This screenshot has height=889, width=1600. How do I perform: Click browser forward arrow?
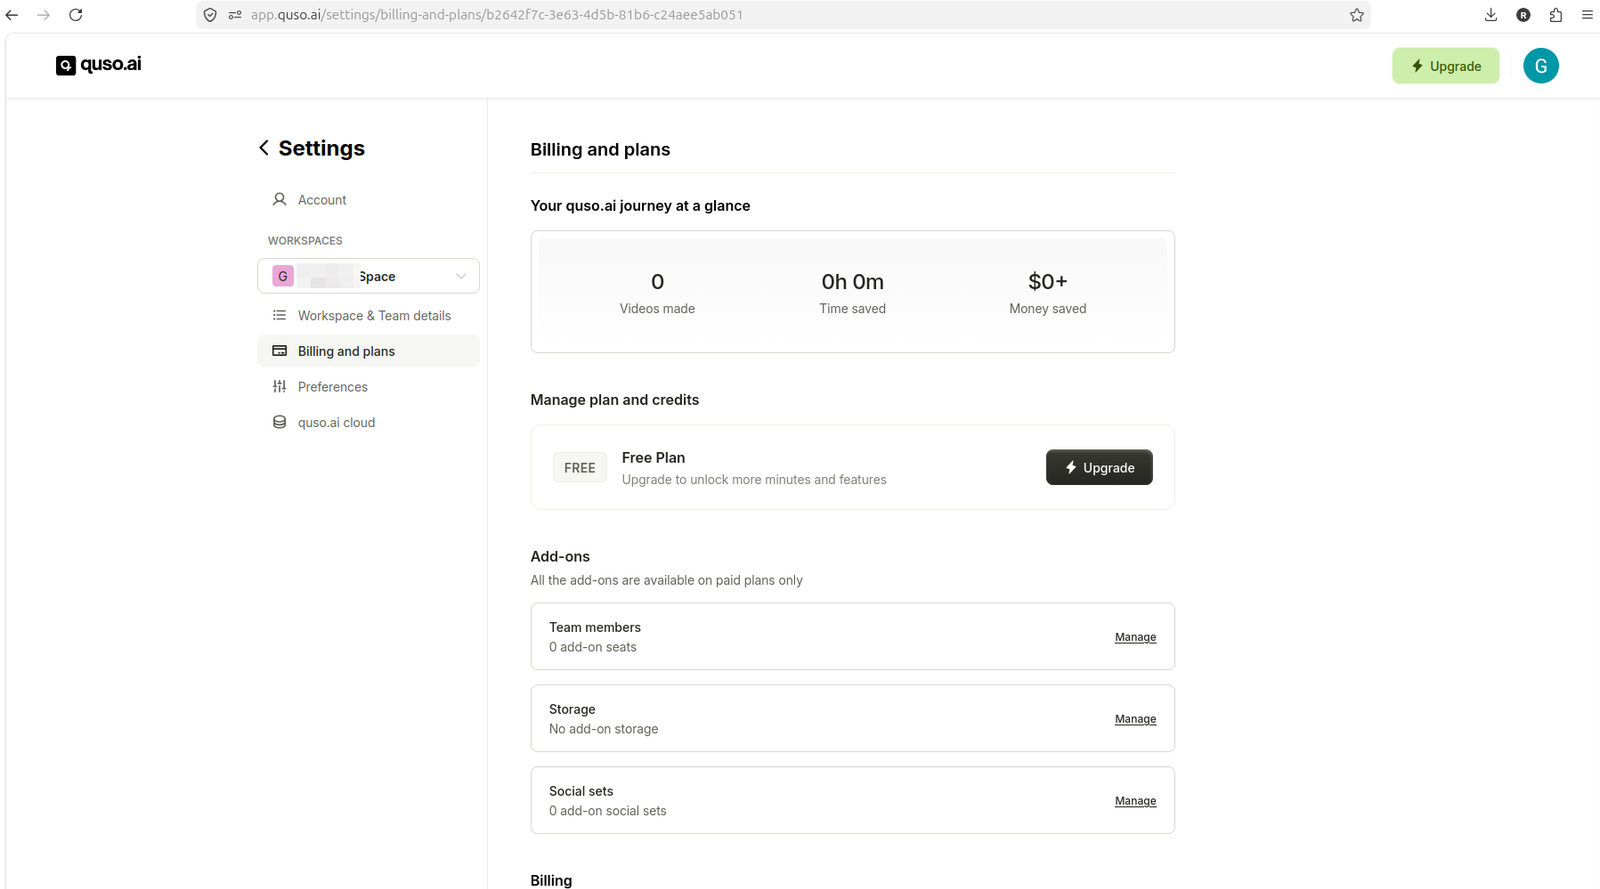click(44, 15)
